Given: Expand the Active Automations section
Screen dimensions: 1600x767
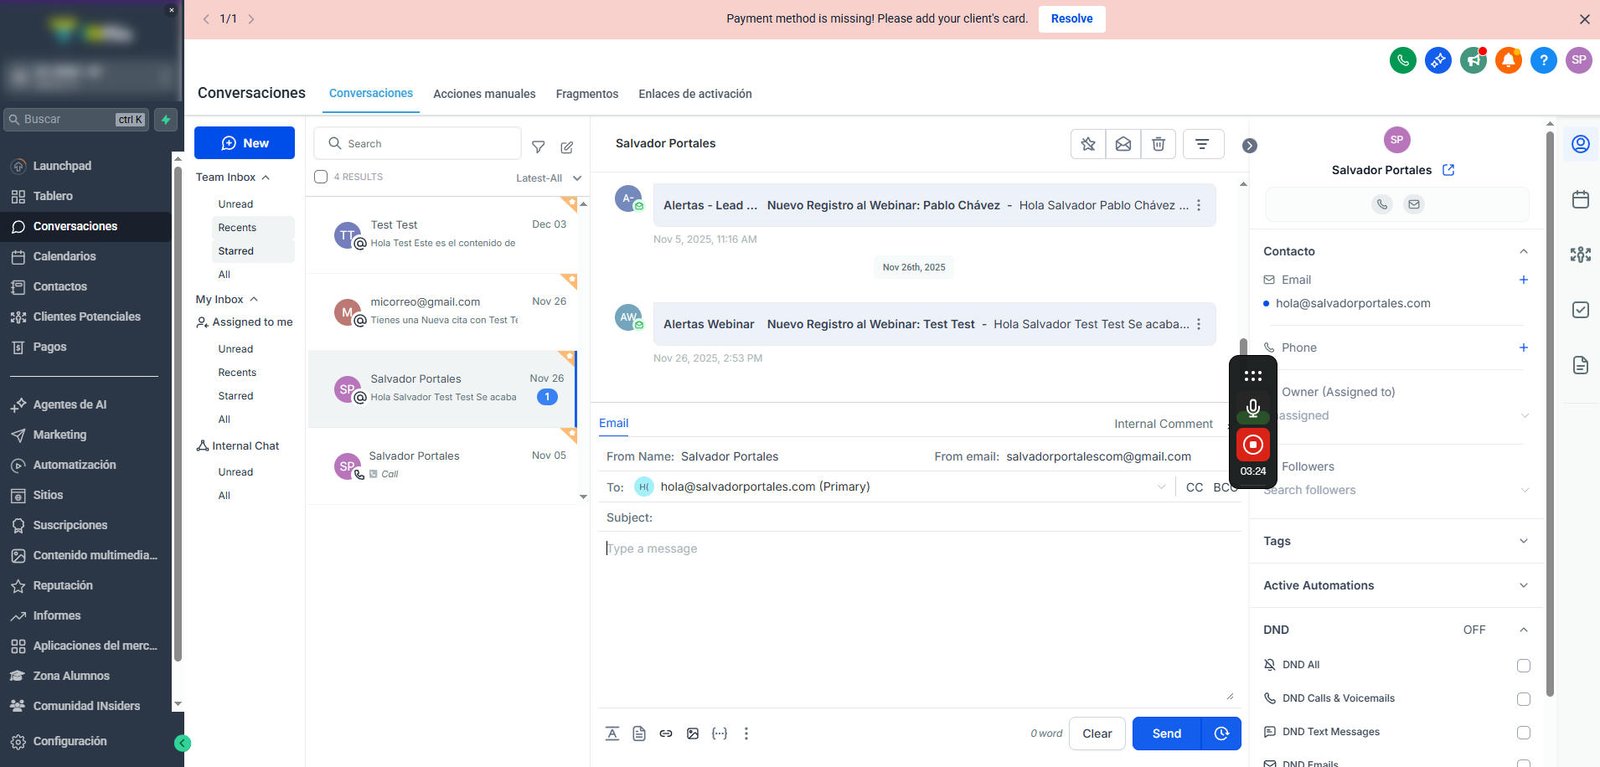Looking at the screenshot, I should pos(1524,586).
